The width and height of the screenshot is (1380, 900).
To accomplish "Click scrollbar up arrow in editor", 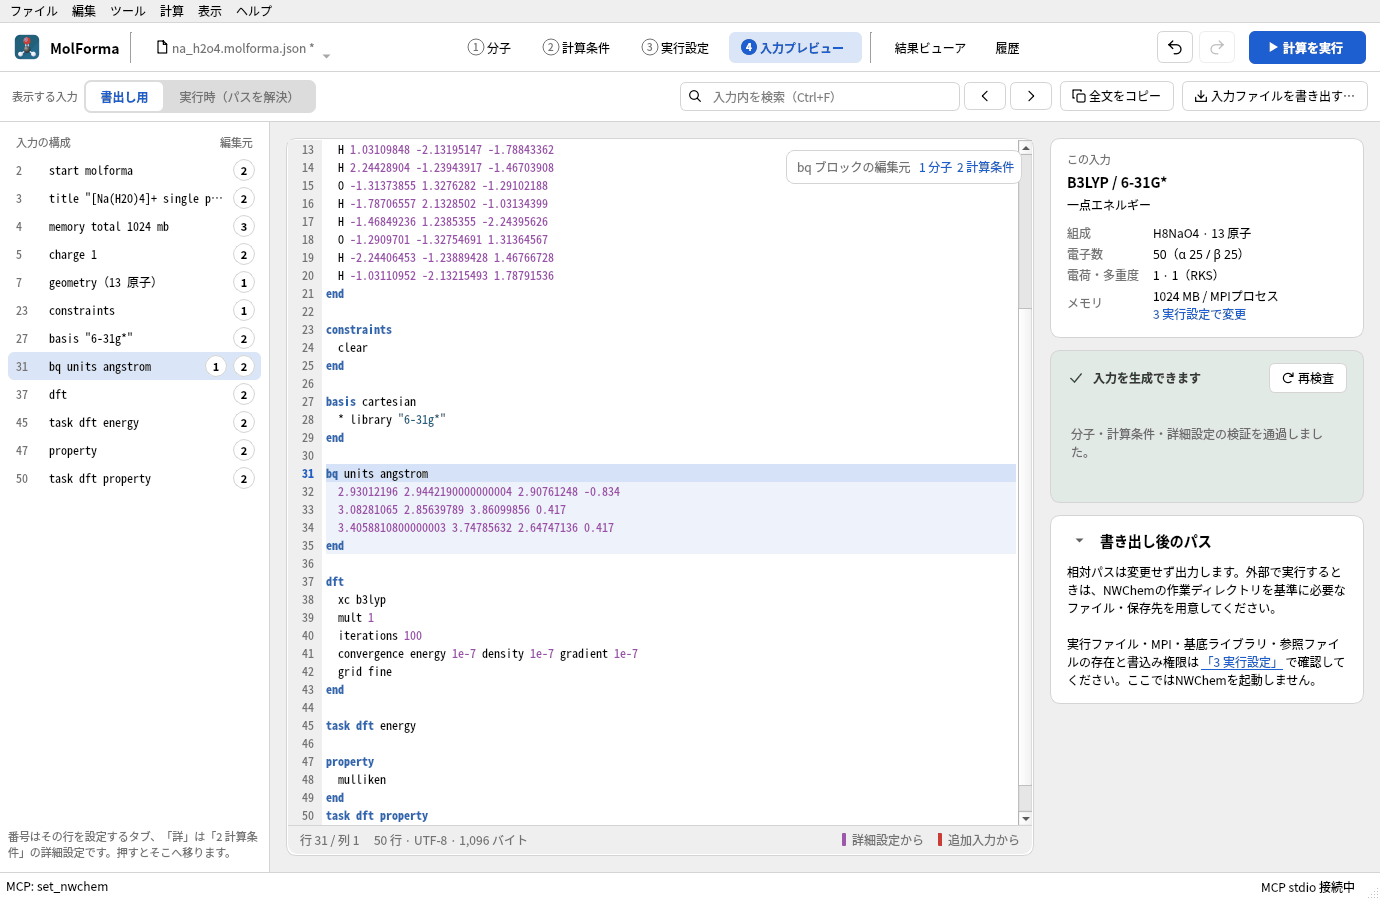I will (x=1025, y=147).
